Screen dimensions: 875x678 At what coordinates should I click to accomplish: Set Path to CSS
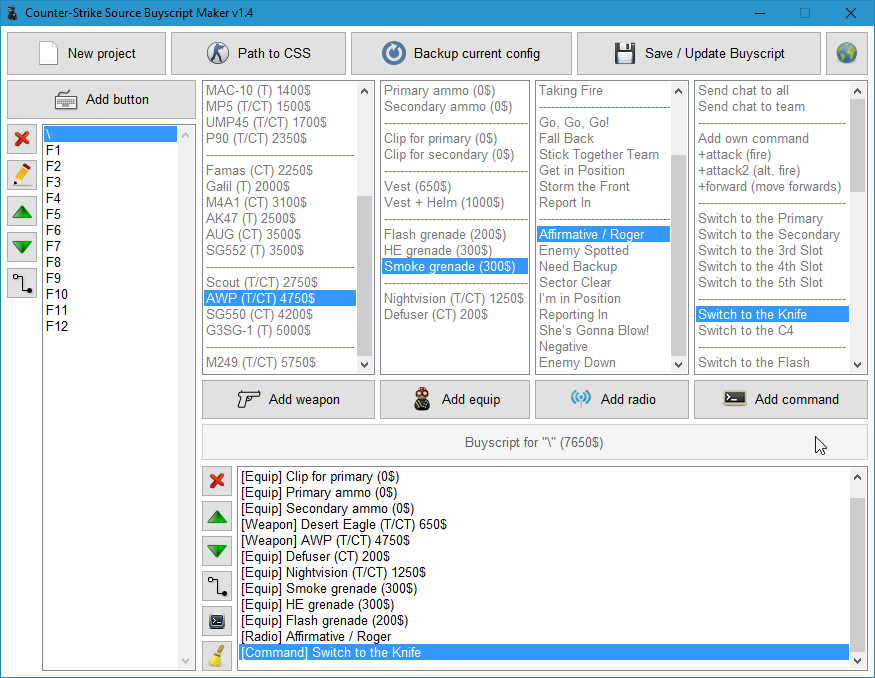point(258,54)
